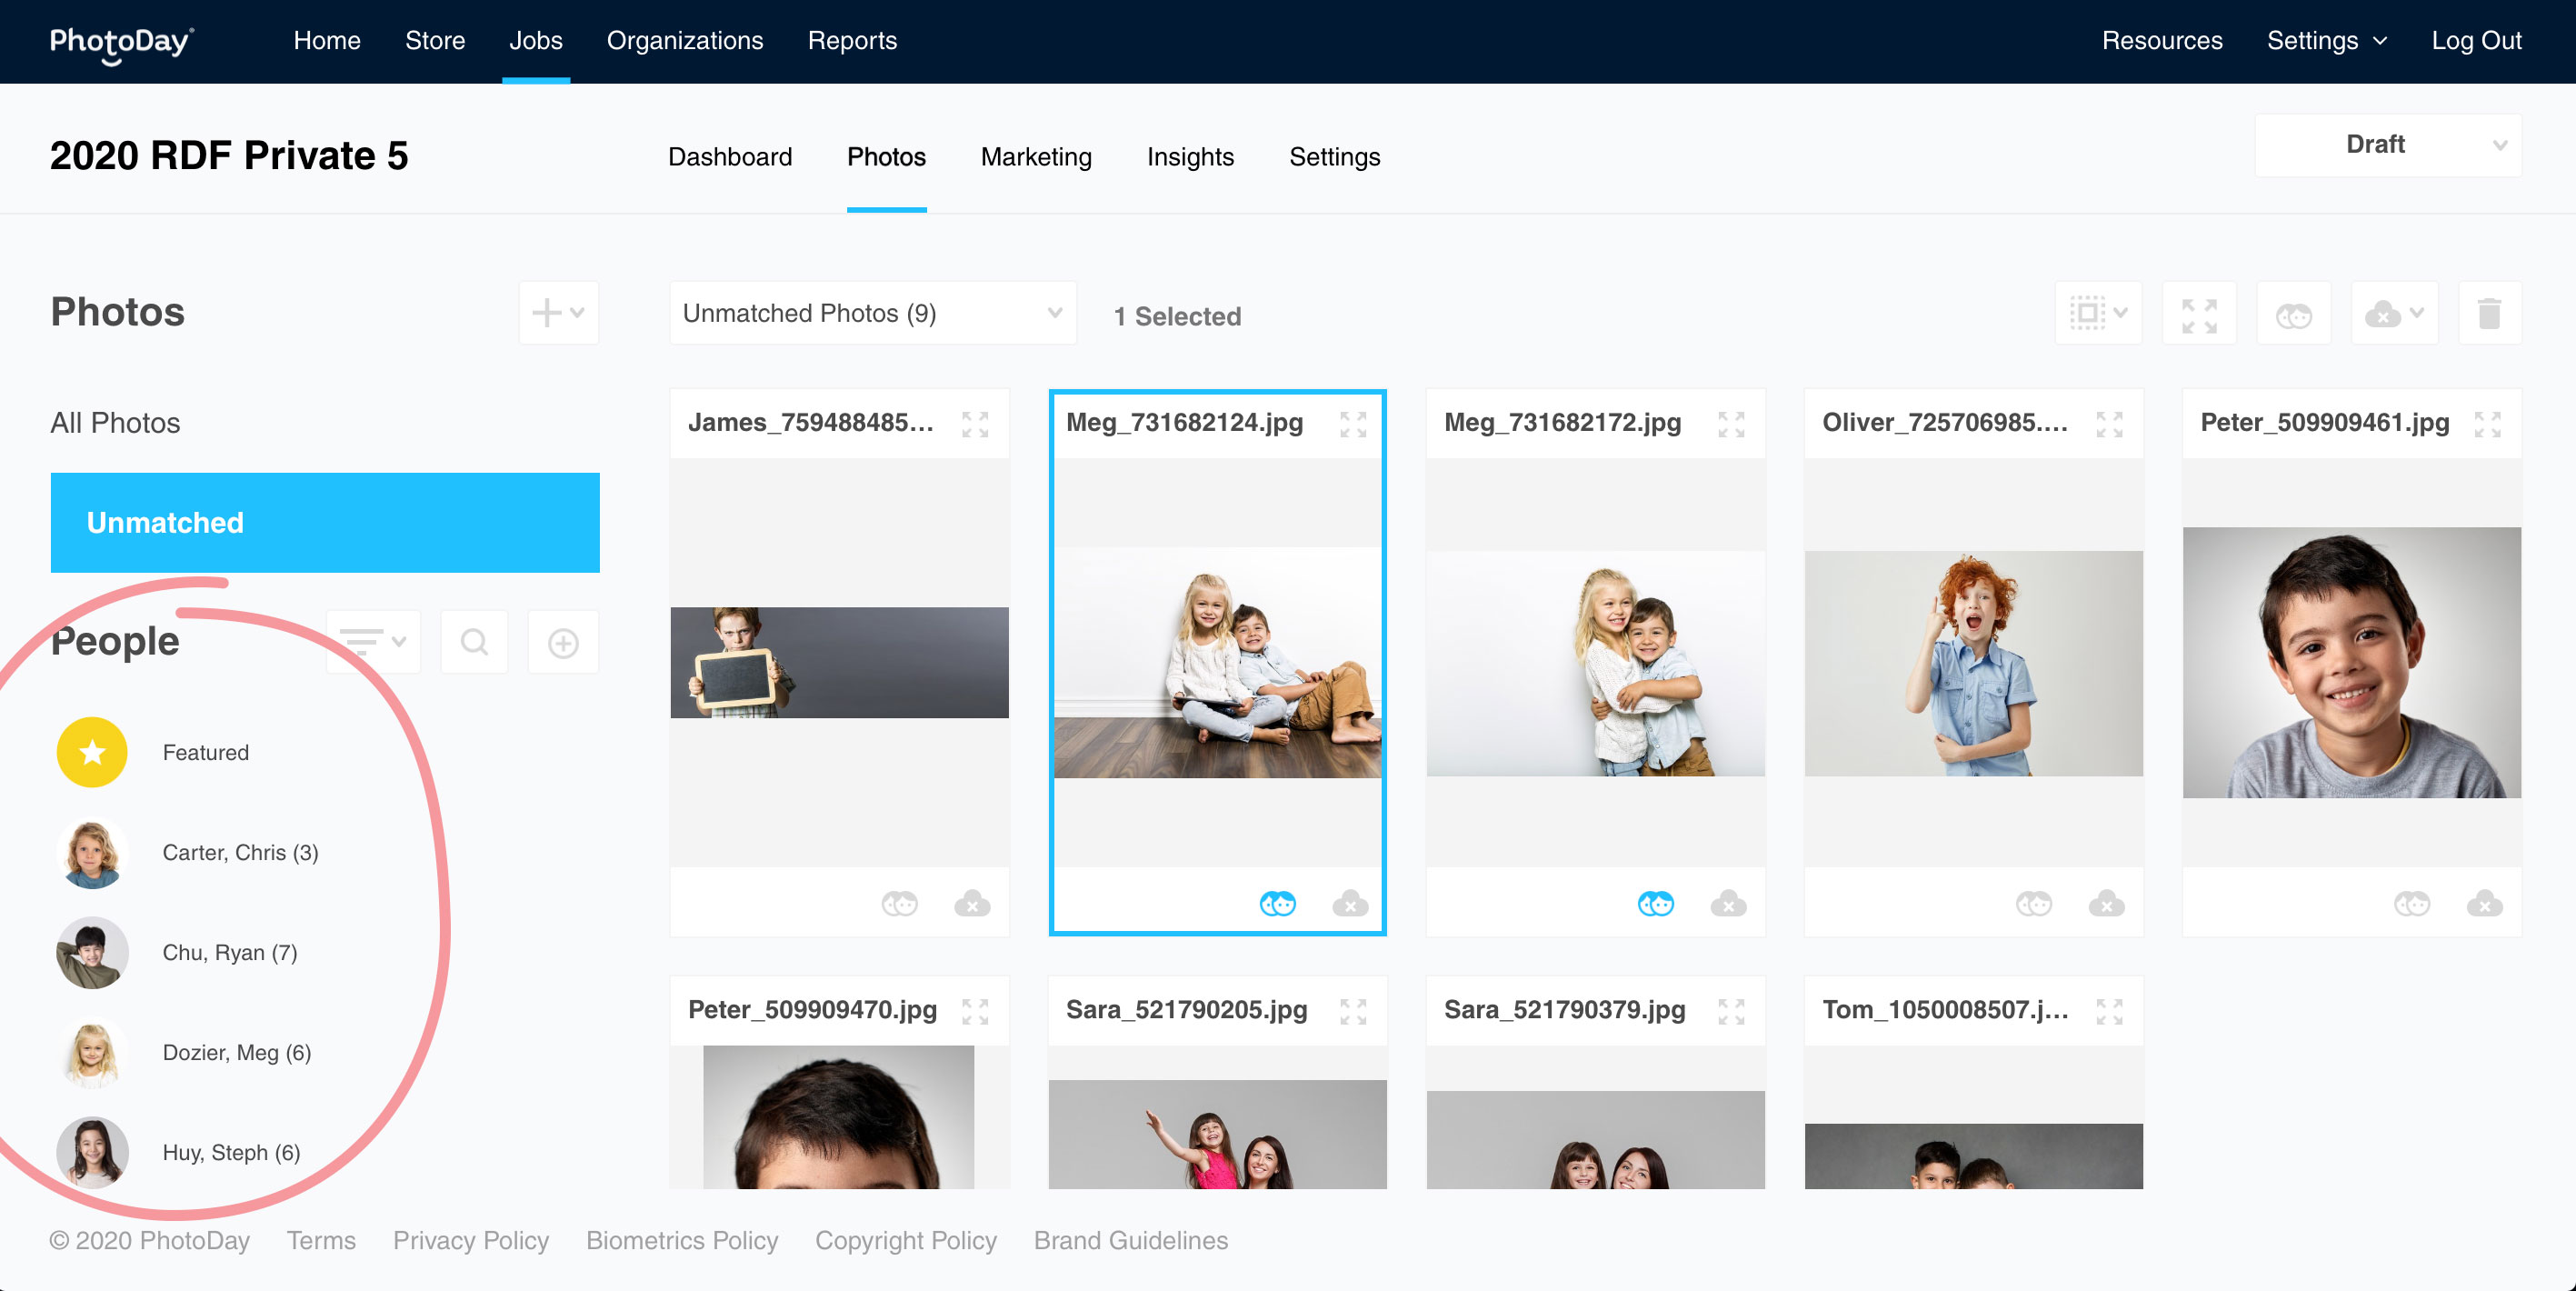Click face match icon under James_759488485 photo
The image size is (2576, 1291).
[899, 904]
